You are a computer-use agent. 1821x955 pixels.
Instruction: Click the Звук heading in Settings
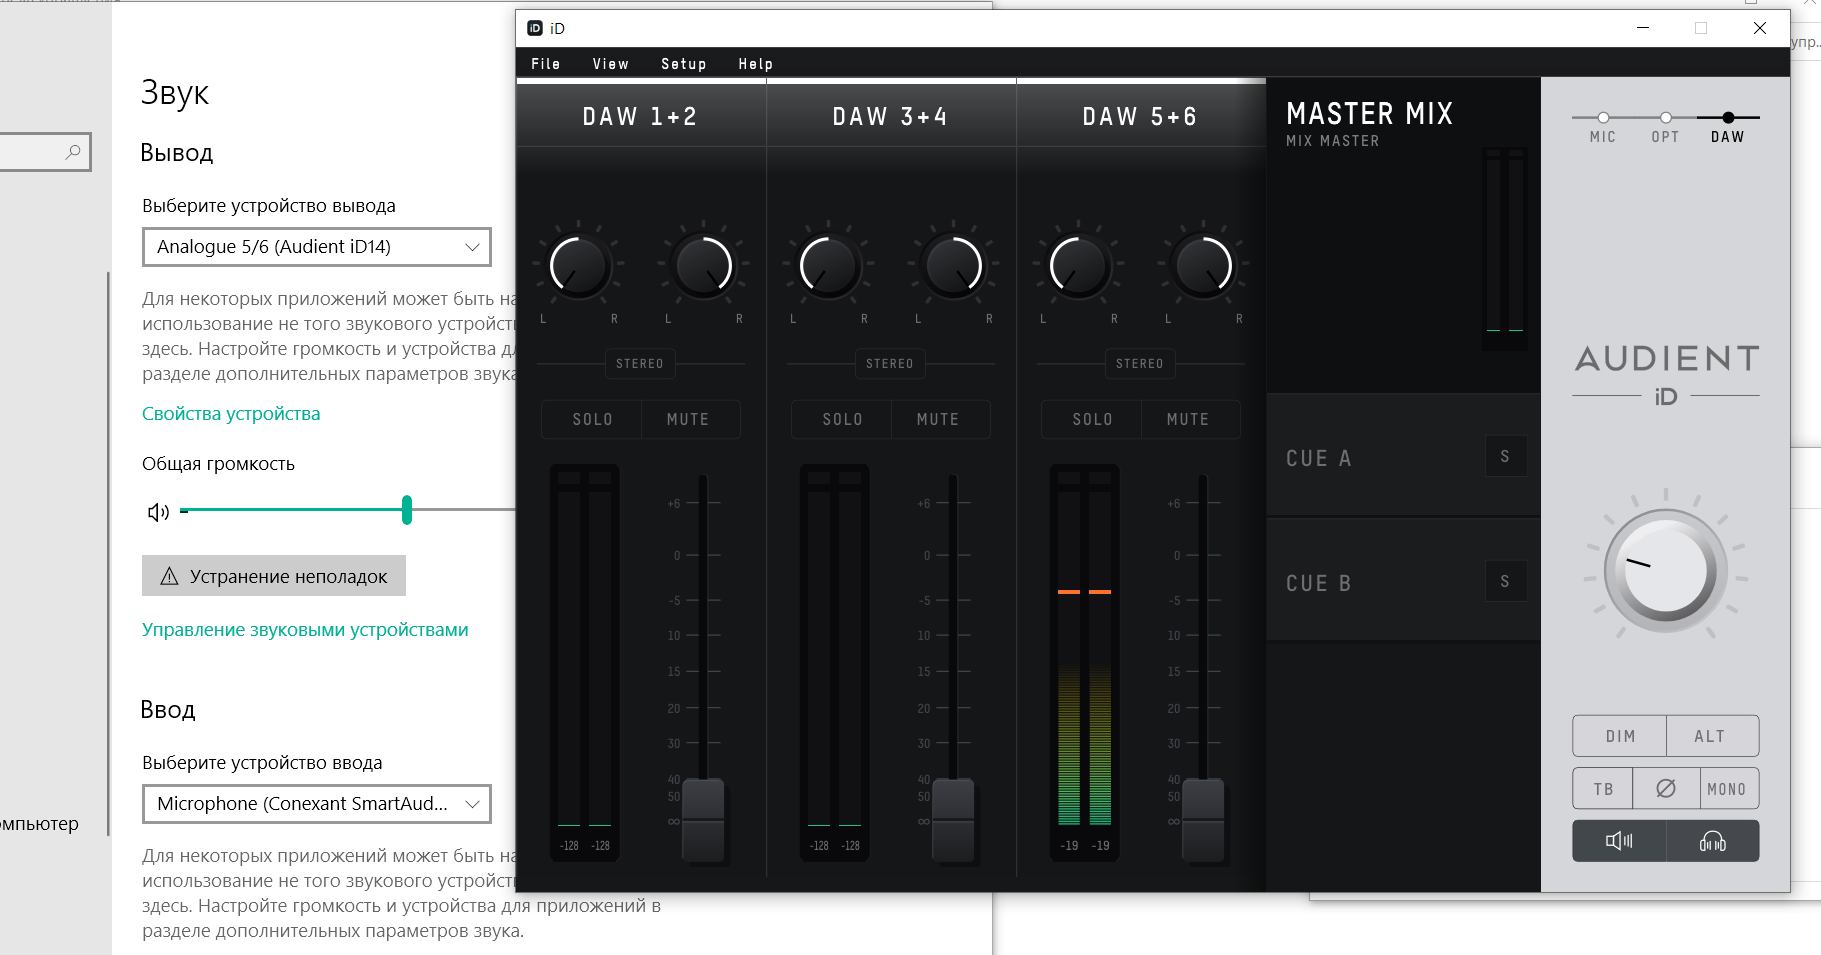175,93
